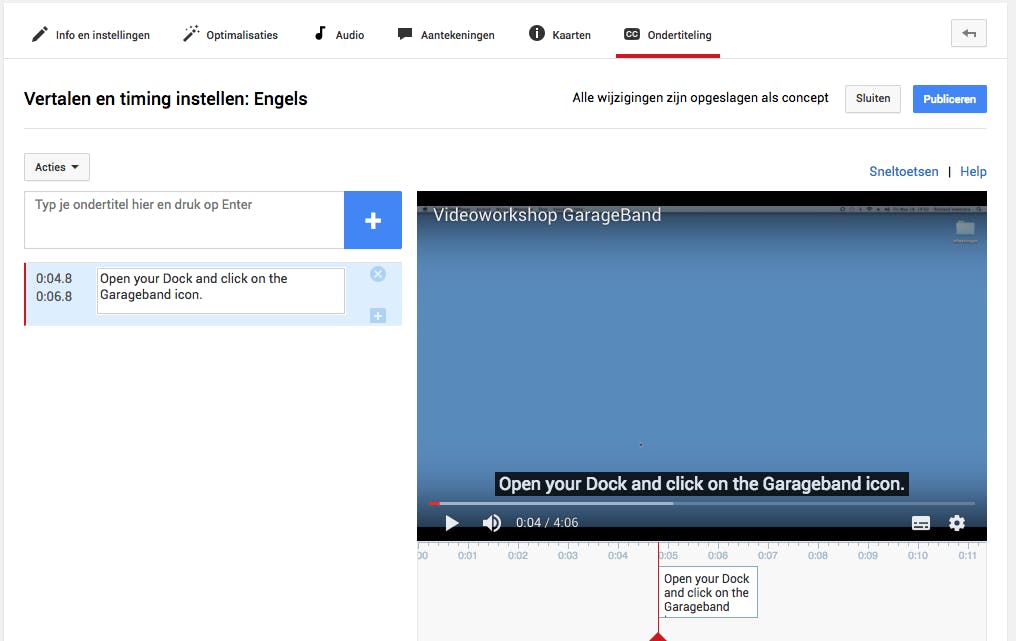This screenshot has height=641, width=1016.
Task: Click the Sluiten button
Action: click(873, 99)
